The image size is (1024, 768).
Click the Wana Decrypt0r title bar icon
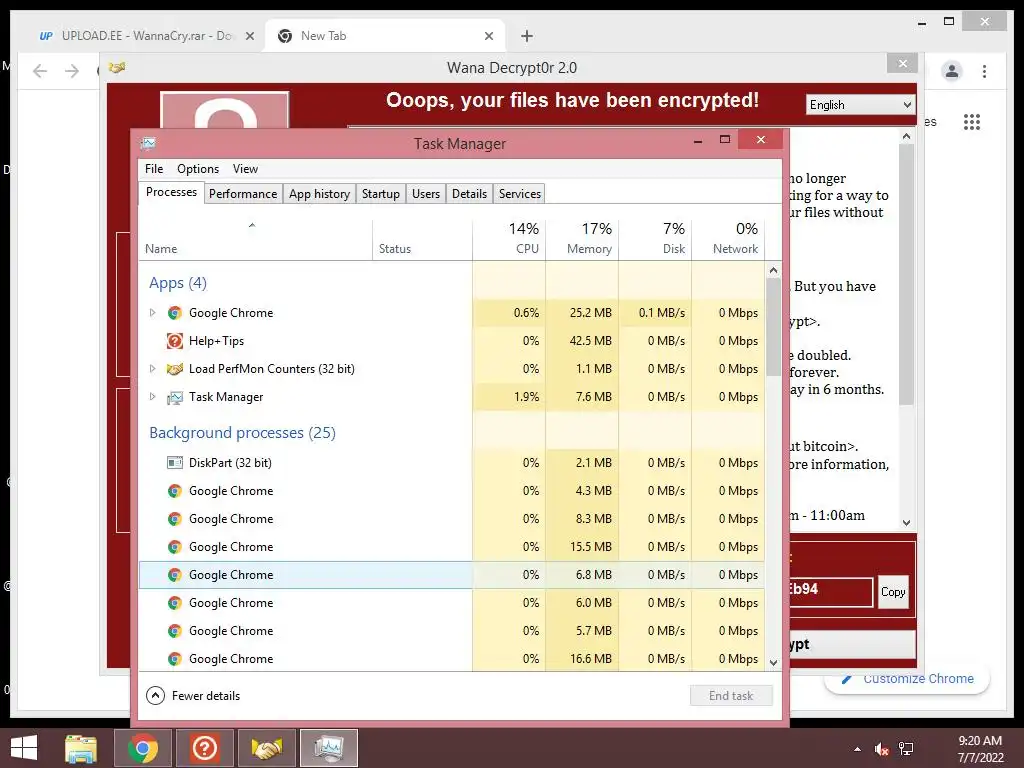tap(117, 67)
